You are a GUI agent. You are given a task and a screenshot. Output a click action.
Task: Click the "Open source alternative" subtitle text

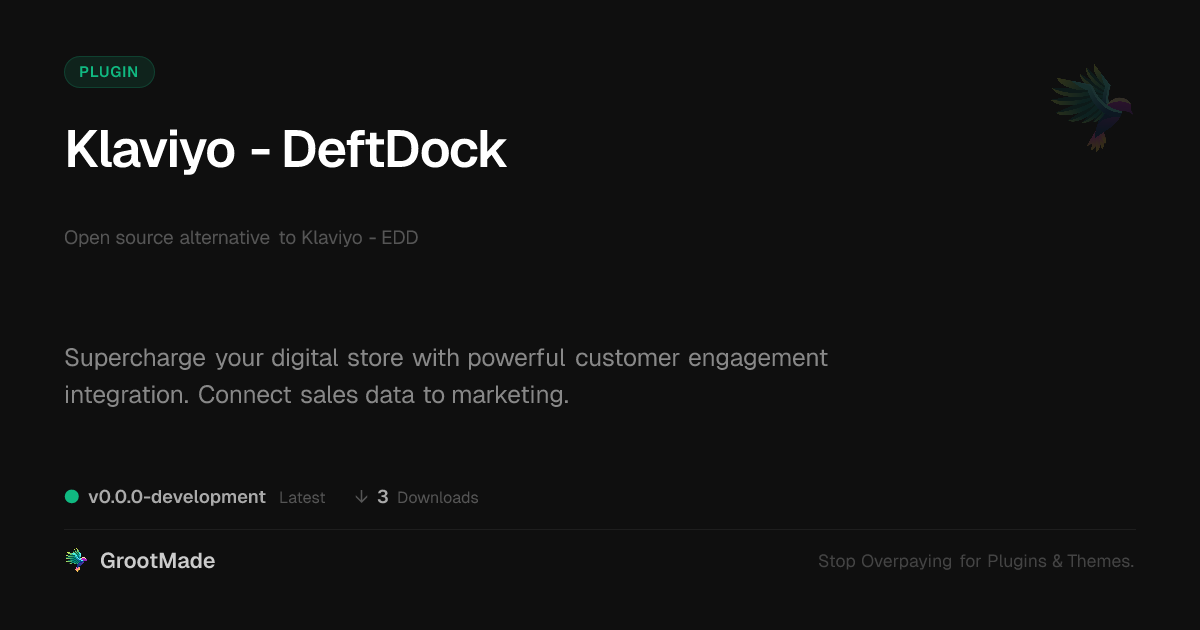166,238
